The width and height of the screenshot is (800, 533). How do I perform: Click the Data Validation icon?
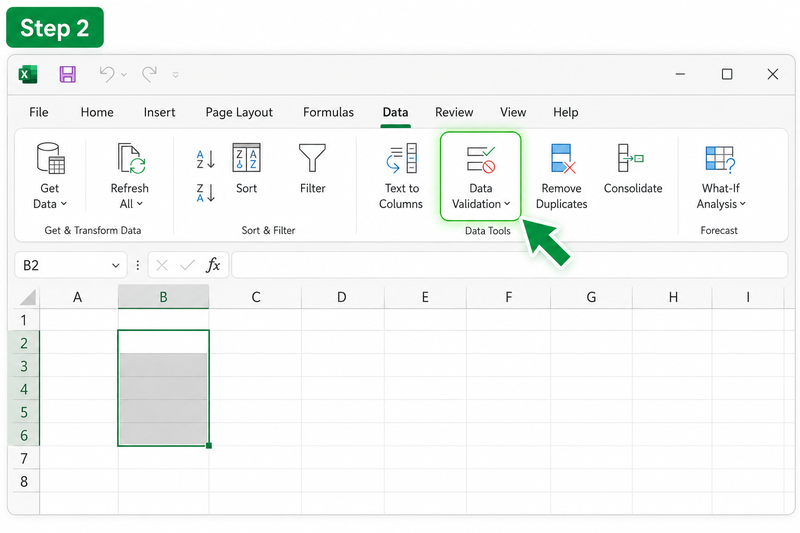481,159
